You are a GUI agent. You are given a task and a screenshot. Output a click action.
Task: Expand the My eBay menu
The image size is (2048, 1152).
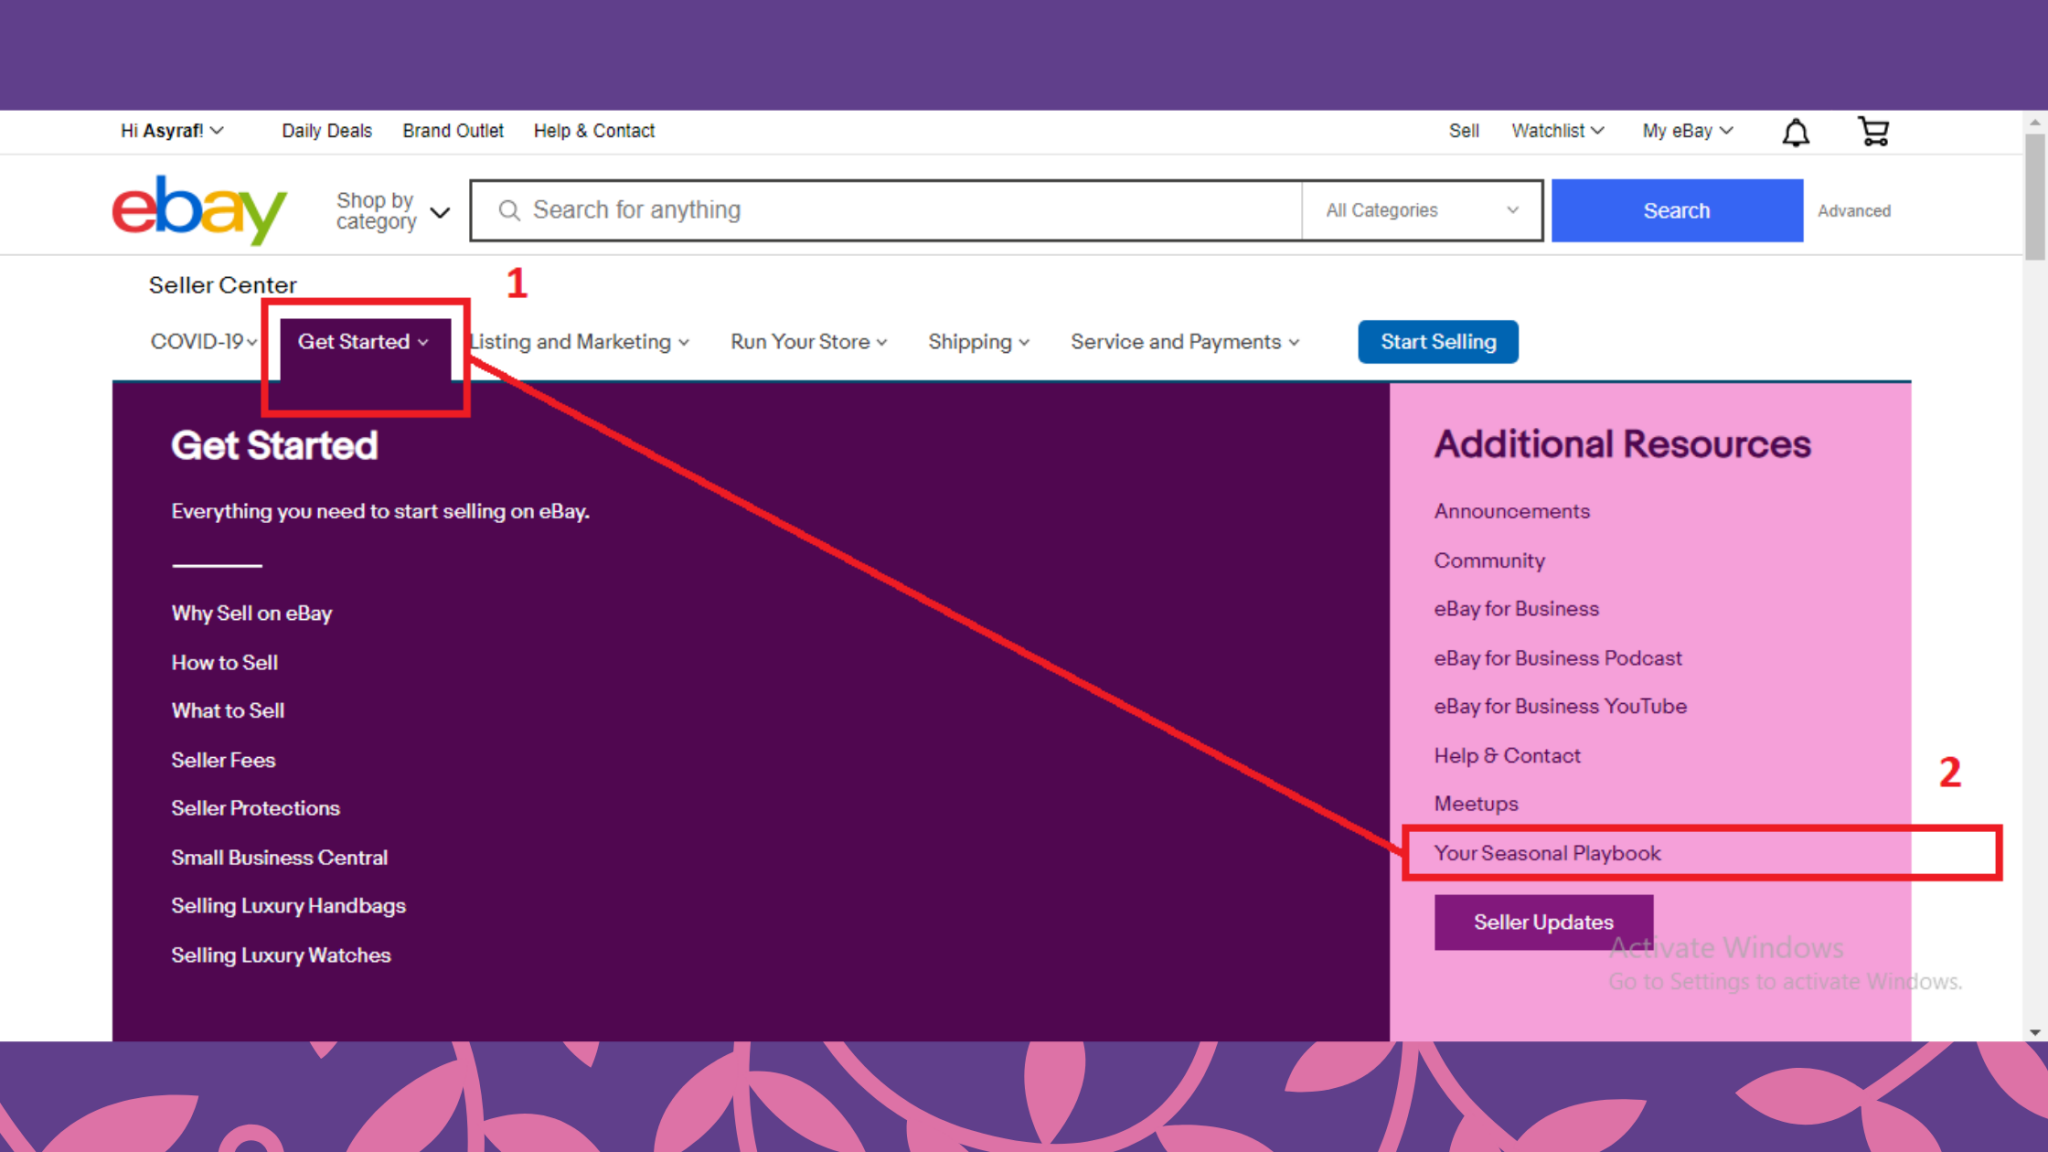pyautogui.click(x=1687, y=131)
